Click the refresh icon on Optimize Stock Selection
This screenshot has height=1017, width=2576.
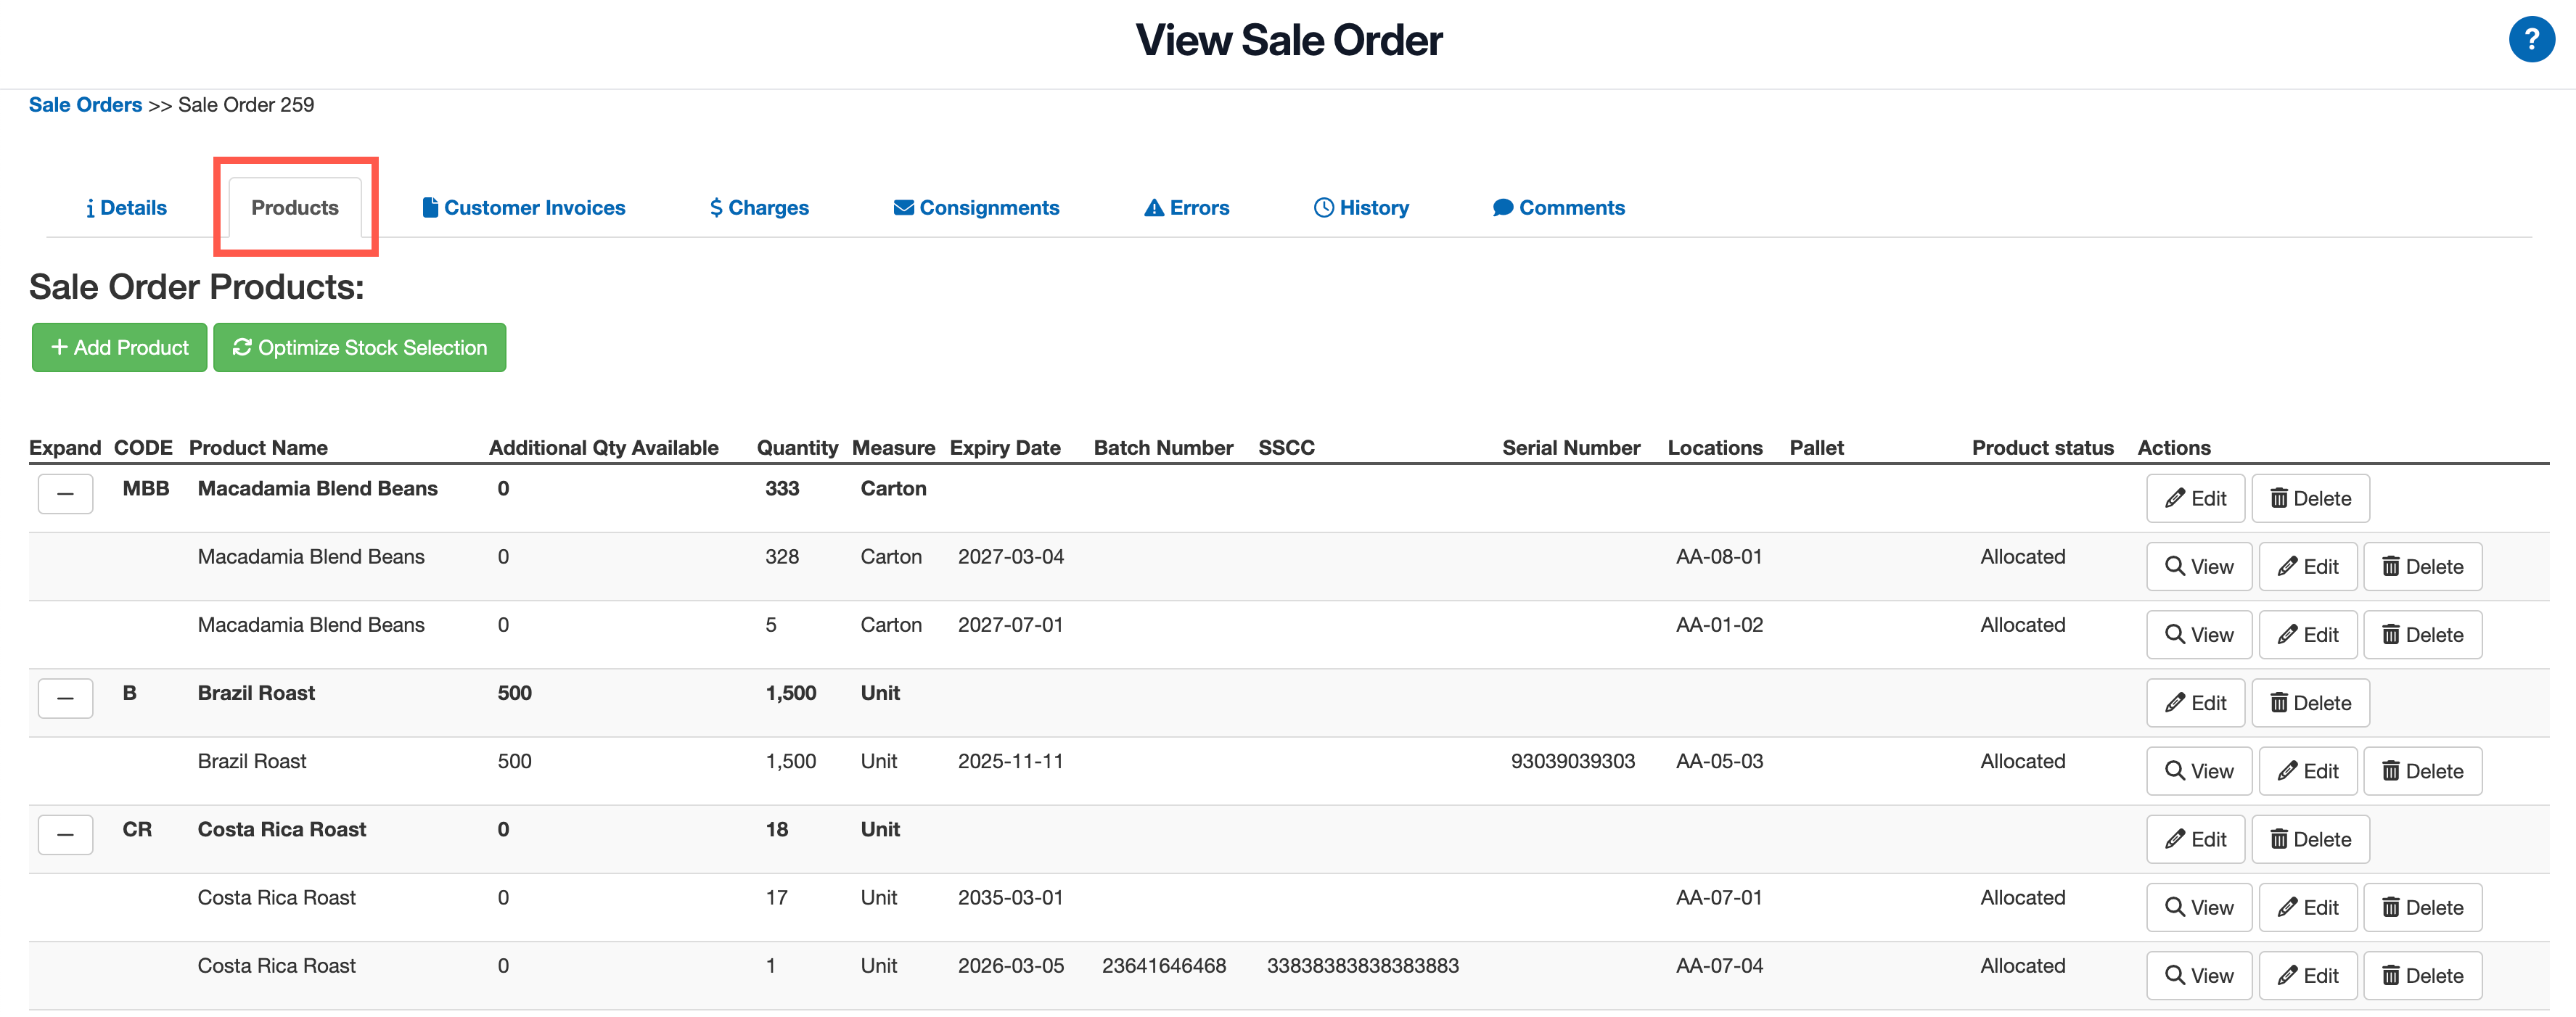tap(243, 347)
